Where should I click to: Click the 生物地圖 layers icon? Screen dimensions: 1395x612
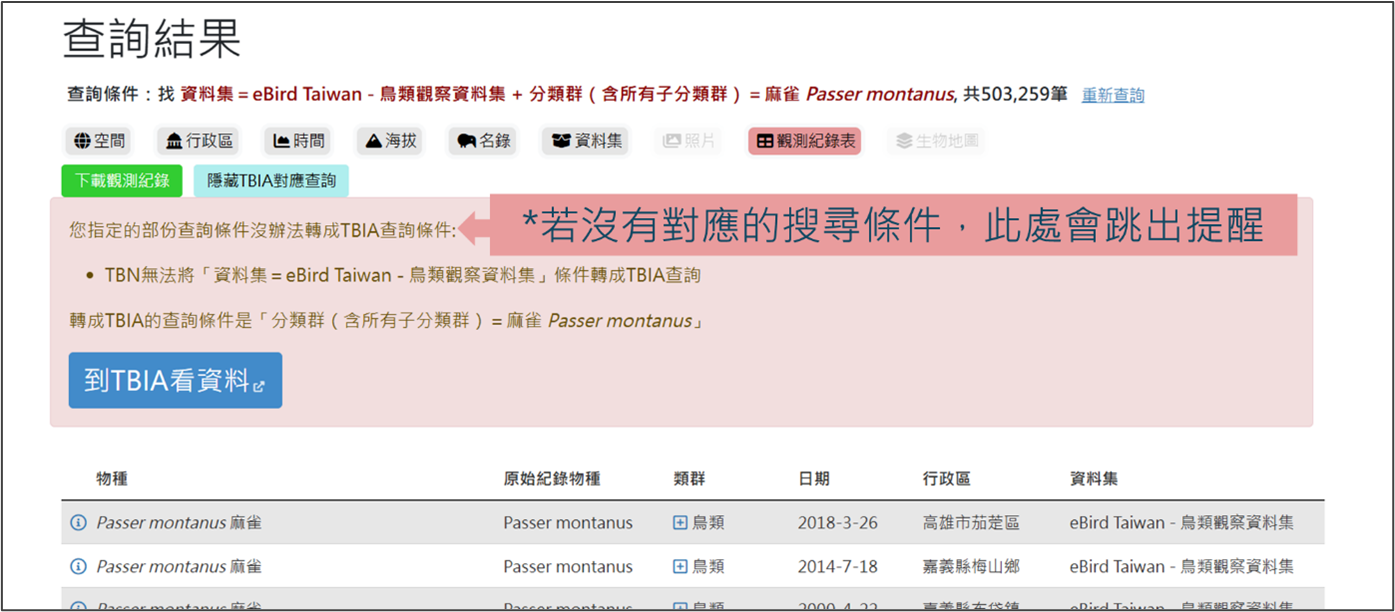point(904,141)
